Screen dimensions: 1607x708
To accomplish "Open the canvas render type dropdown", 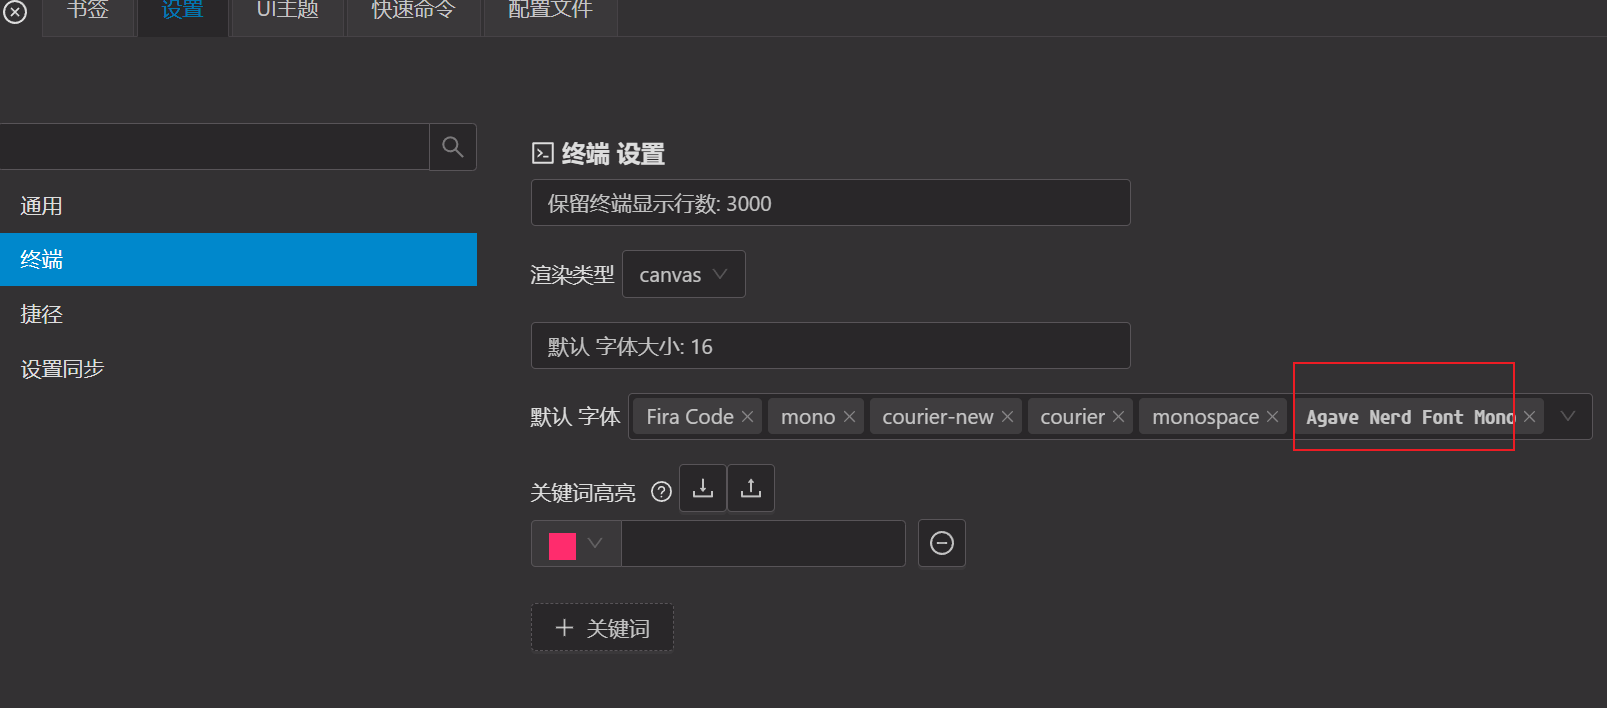I will (x=683, y=274).
